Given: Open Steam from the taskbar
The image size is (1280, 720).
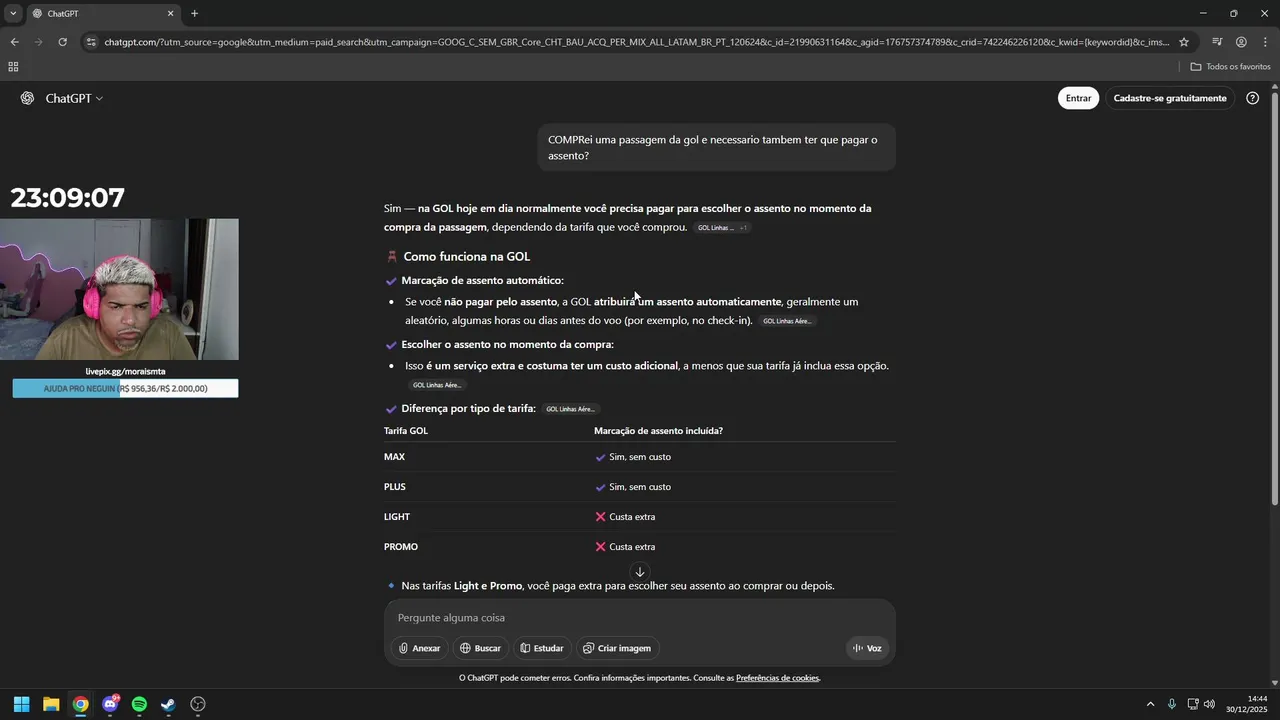Looking at the screenshot, I should 168,704.
